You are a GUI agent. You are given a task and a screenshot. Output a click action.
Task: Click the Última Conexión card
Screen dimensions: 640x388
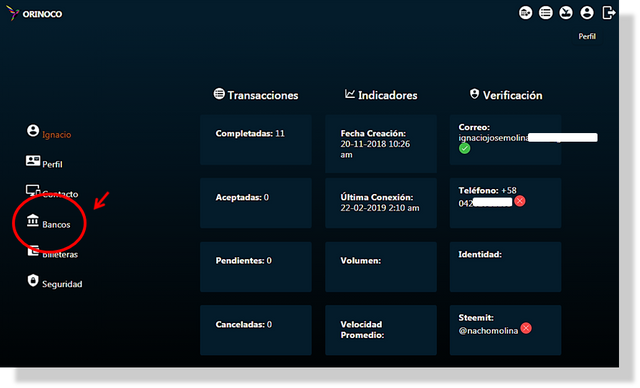click(381, 203)
